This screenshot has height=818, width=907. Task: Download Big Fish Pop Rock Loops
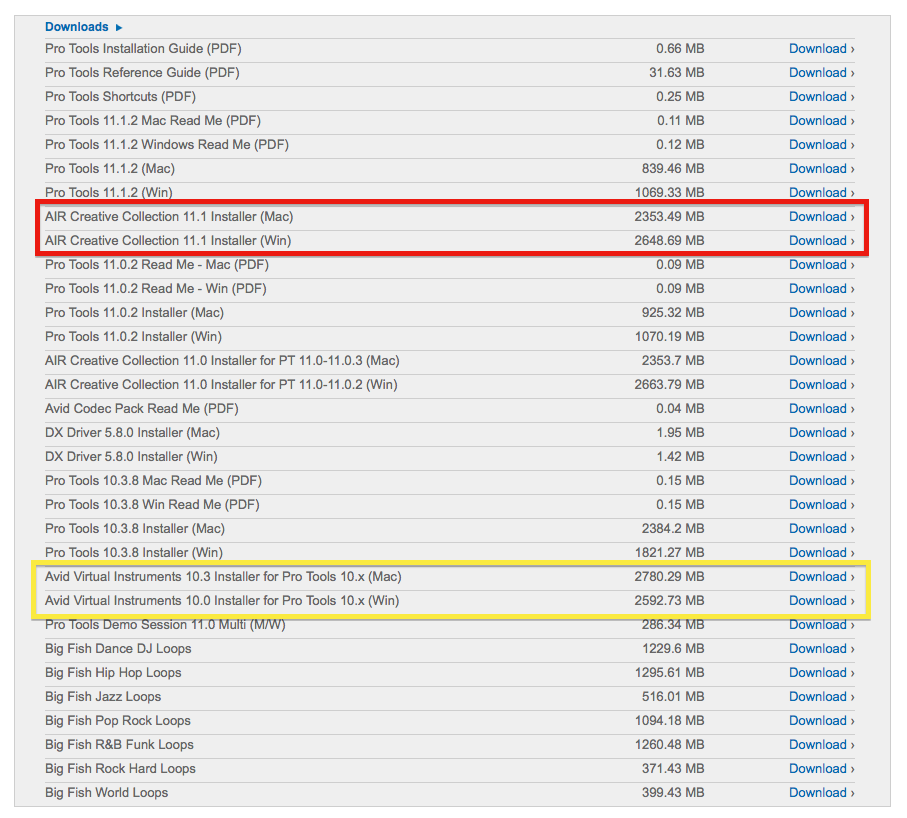[821, 721]
